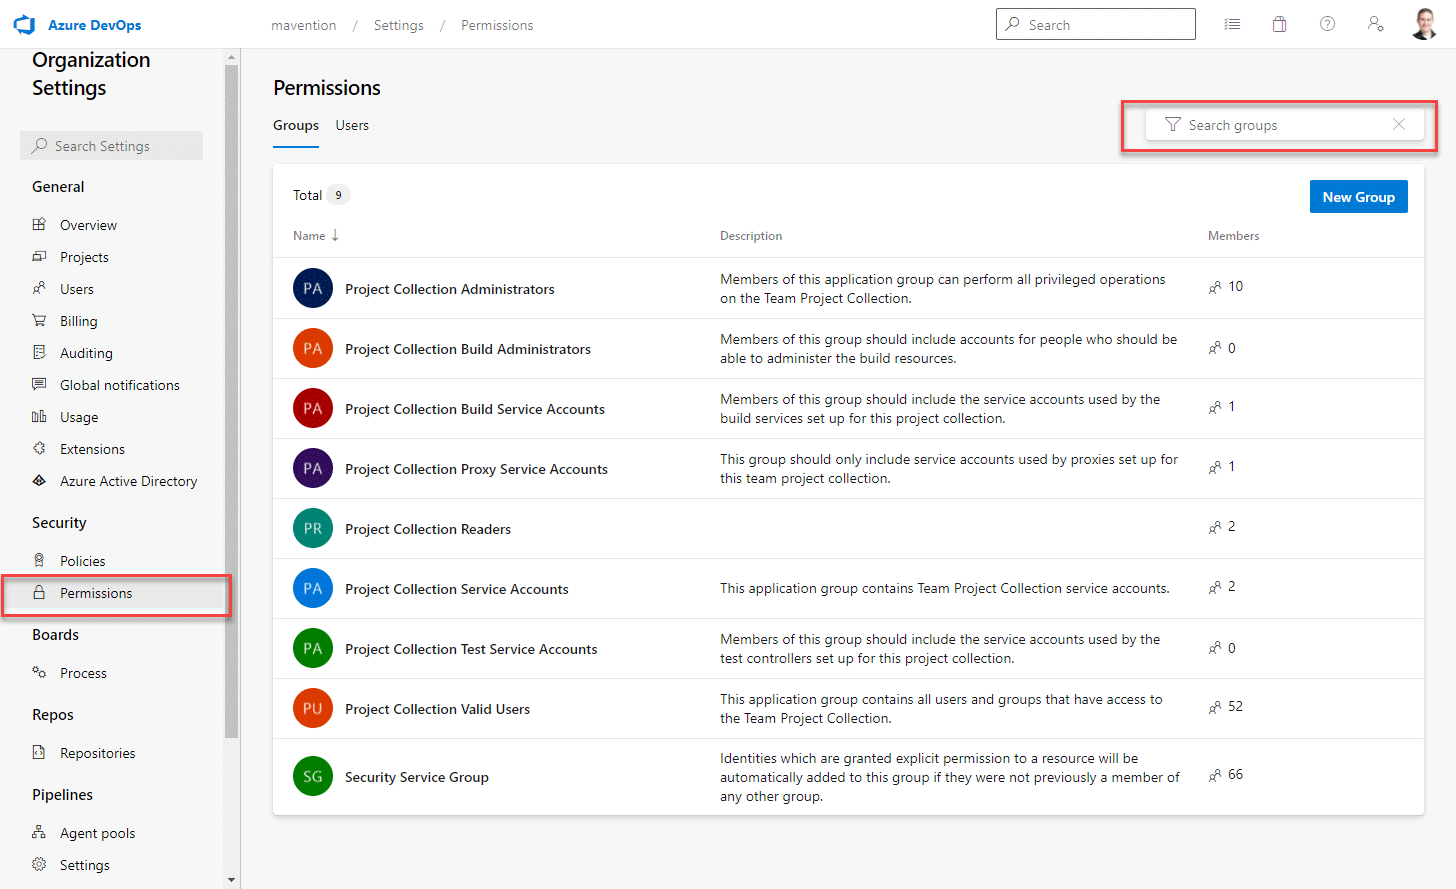Screen dimensions: 1456x889
Task: Click the member count 66
Action: tap(1235, 774)
